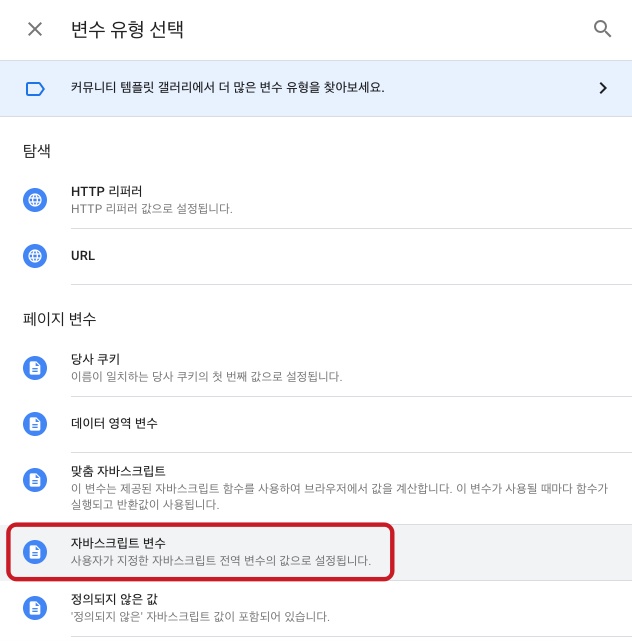Select the 맞춤 자바스크립트 variable type
The image size is (632, 641).
tap(316, 488)
